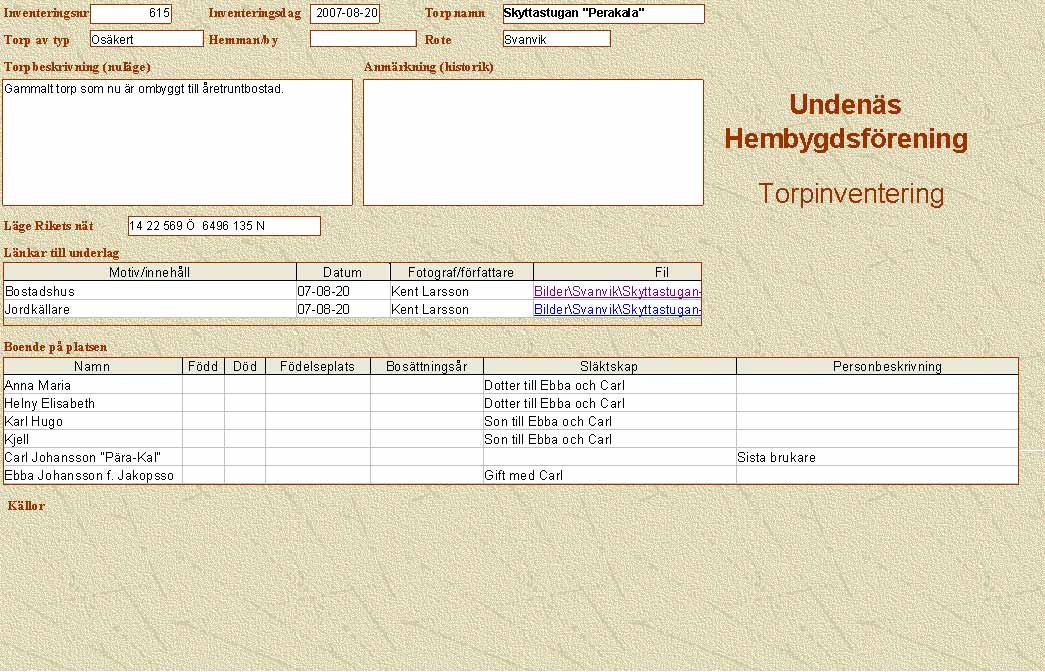1045x672 pixels.
Task: Click the Carl Johansson "Pära-Kal" name cell
Action: coord(92,458)
